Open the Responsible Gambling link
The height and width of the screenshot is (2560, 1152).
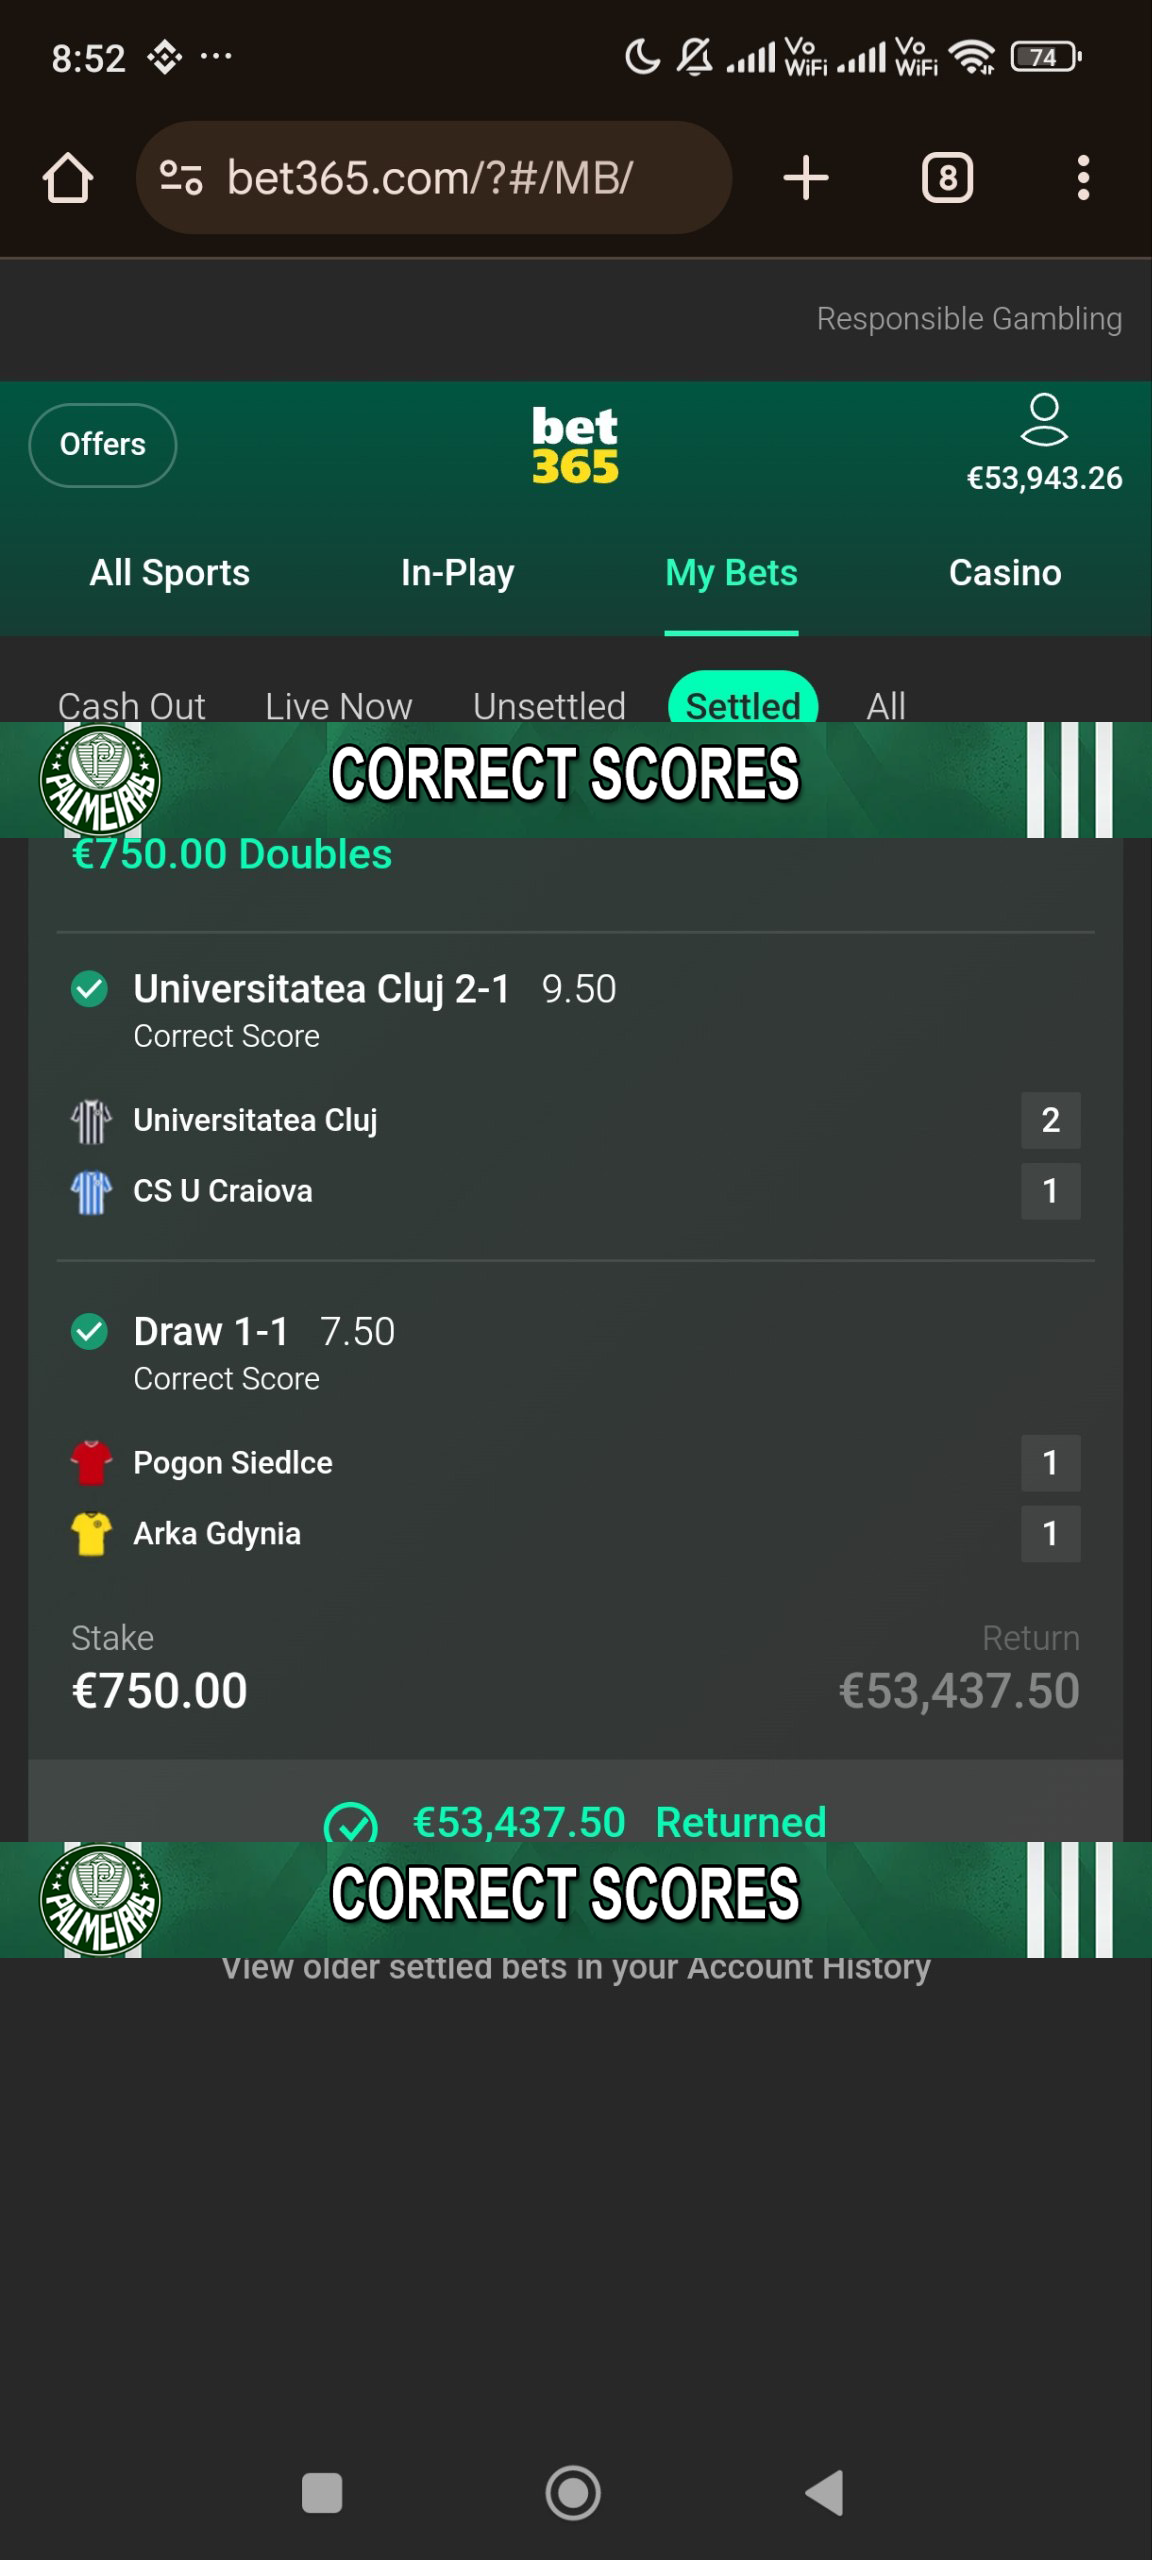point(969,318)
